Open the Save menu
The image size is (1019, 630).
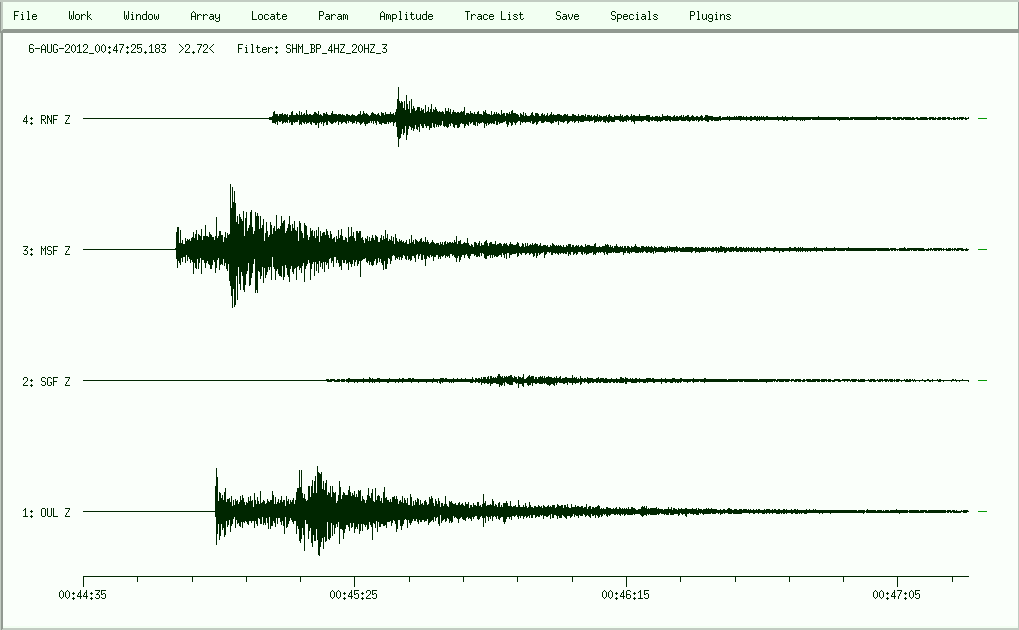[x=567, y=16]
